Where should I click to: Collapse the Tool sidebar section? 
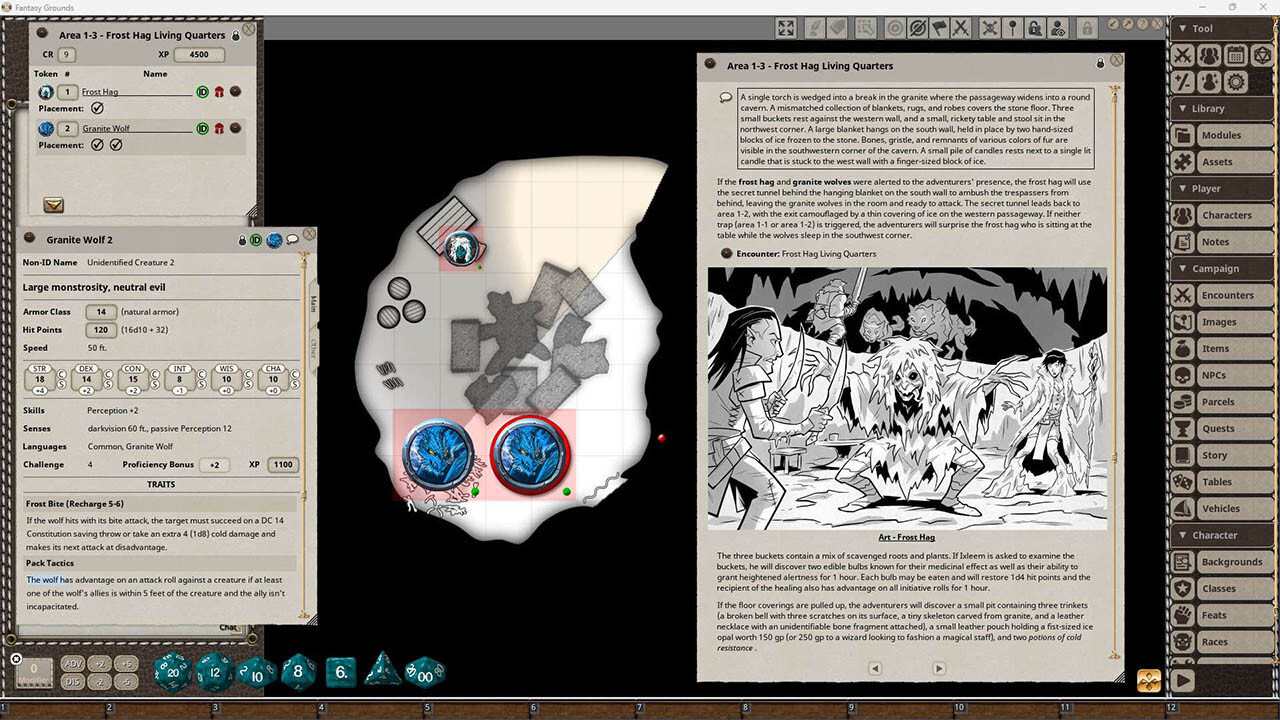(1221, 28)
